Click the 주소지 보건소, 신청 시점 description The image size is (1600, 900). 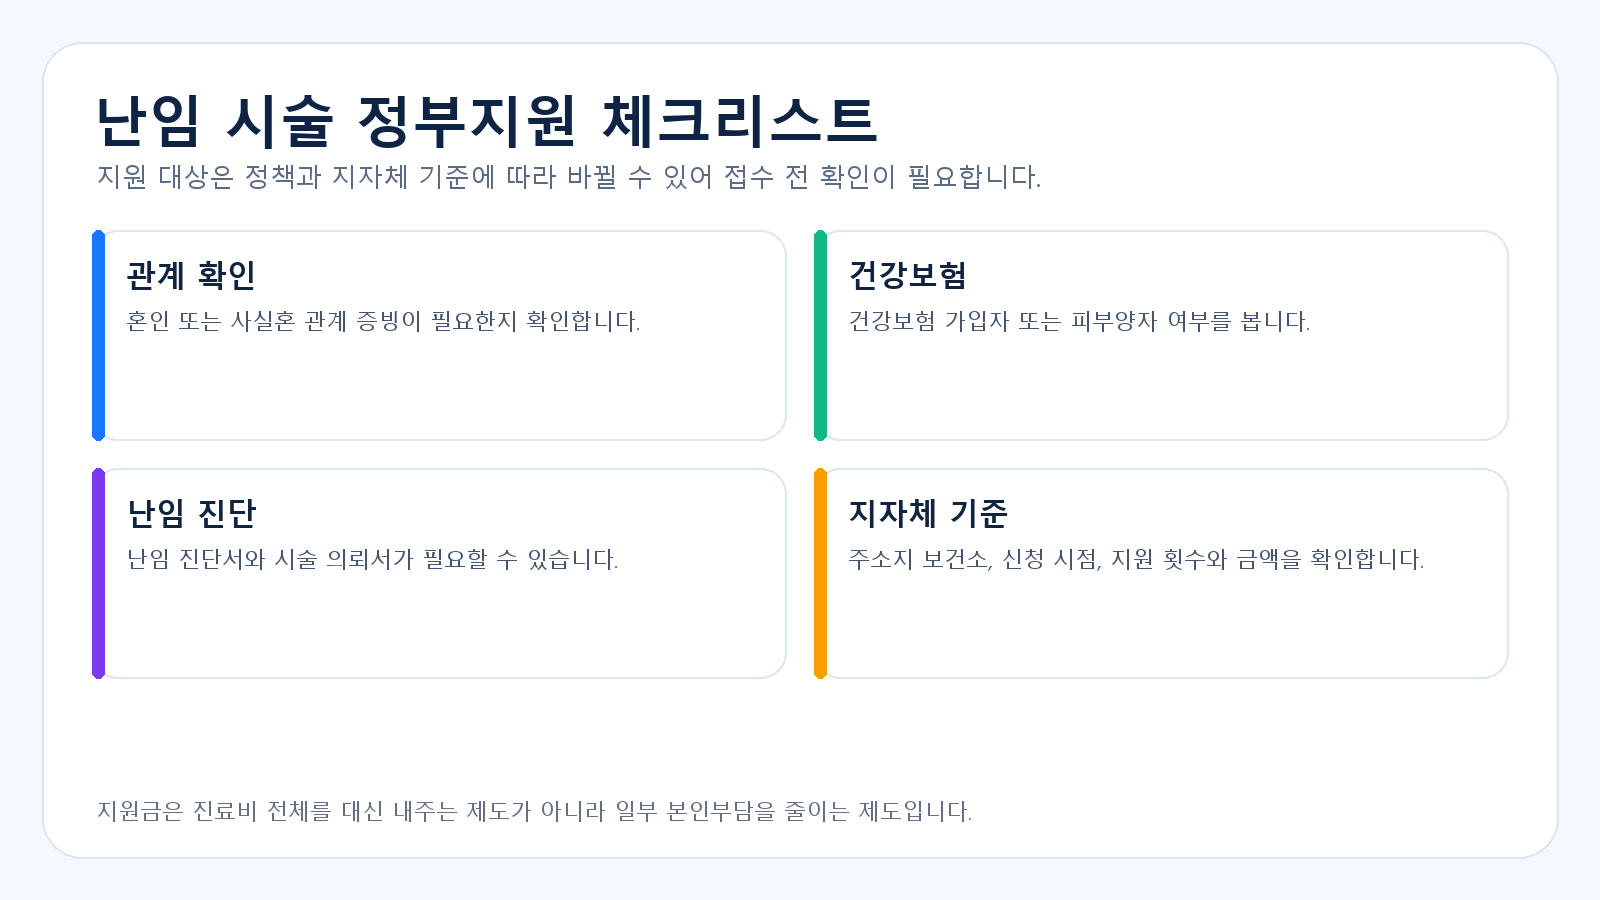(1136, 559)
